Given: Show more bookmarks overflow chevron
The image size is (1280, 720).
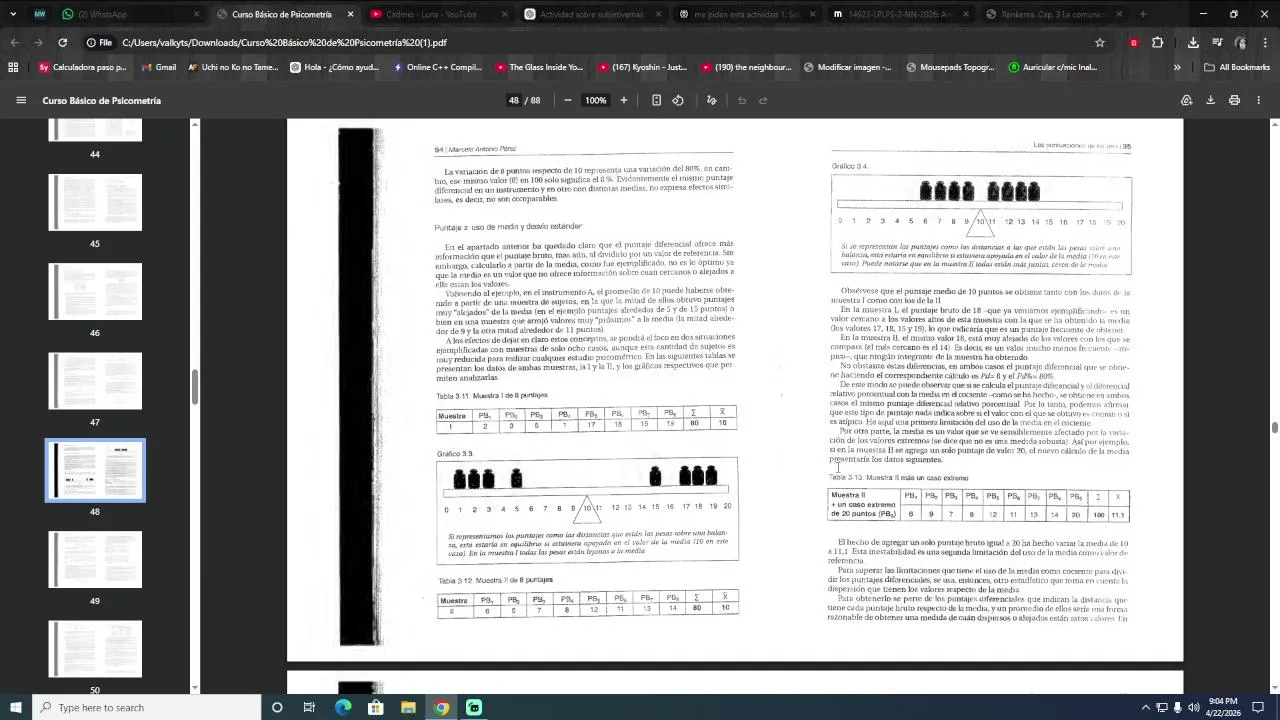Looking at the screenshot, I should (x=1176, y=67).
